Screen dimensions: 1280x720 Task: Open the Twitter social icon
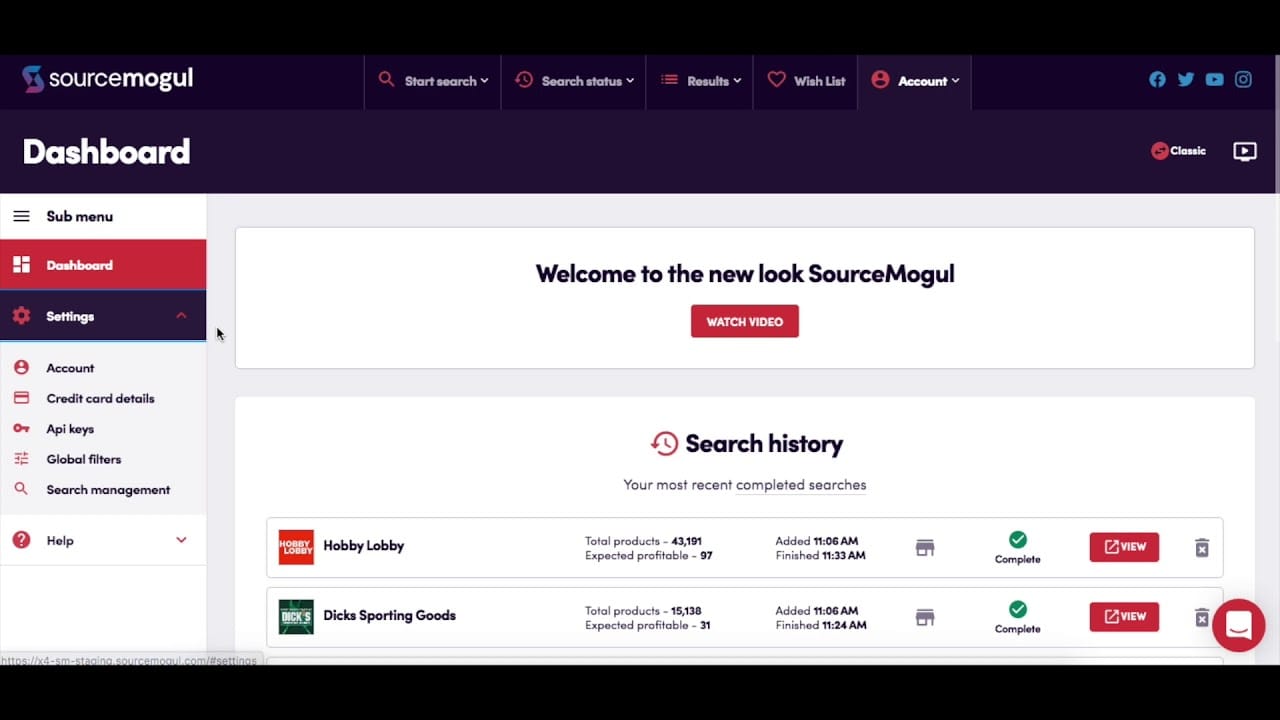(1186, 80)
